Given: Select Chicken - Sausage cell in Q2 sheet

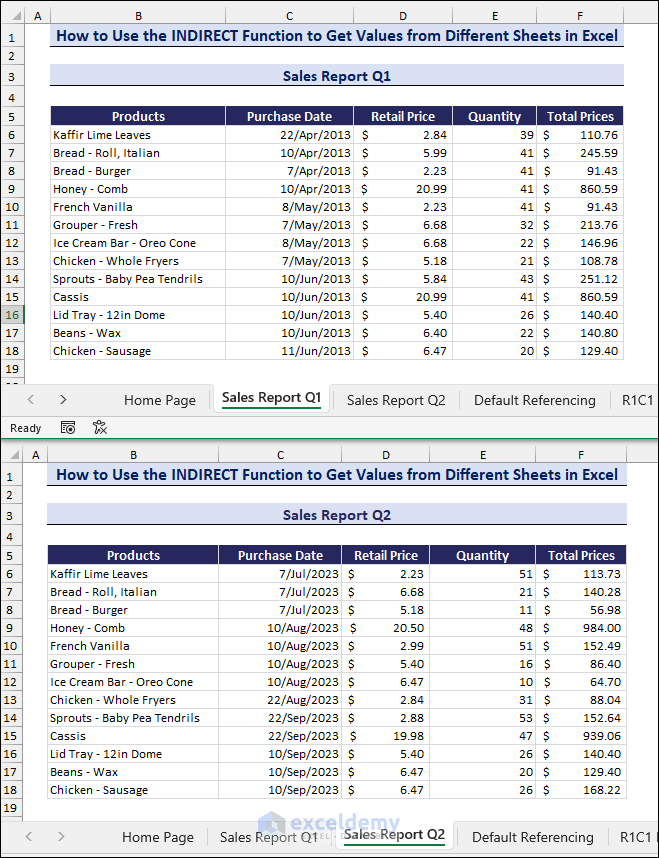Looking at the screenshot, I should click(133, 790).
